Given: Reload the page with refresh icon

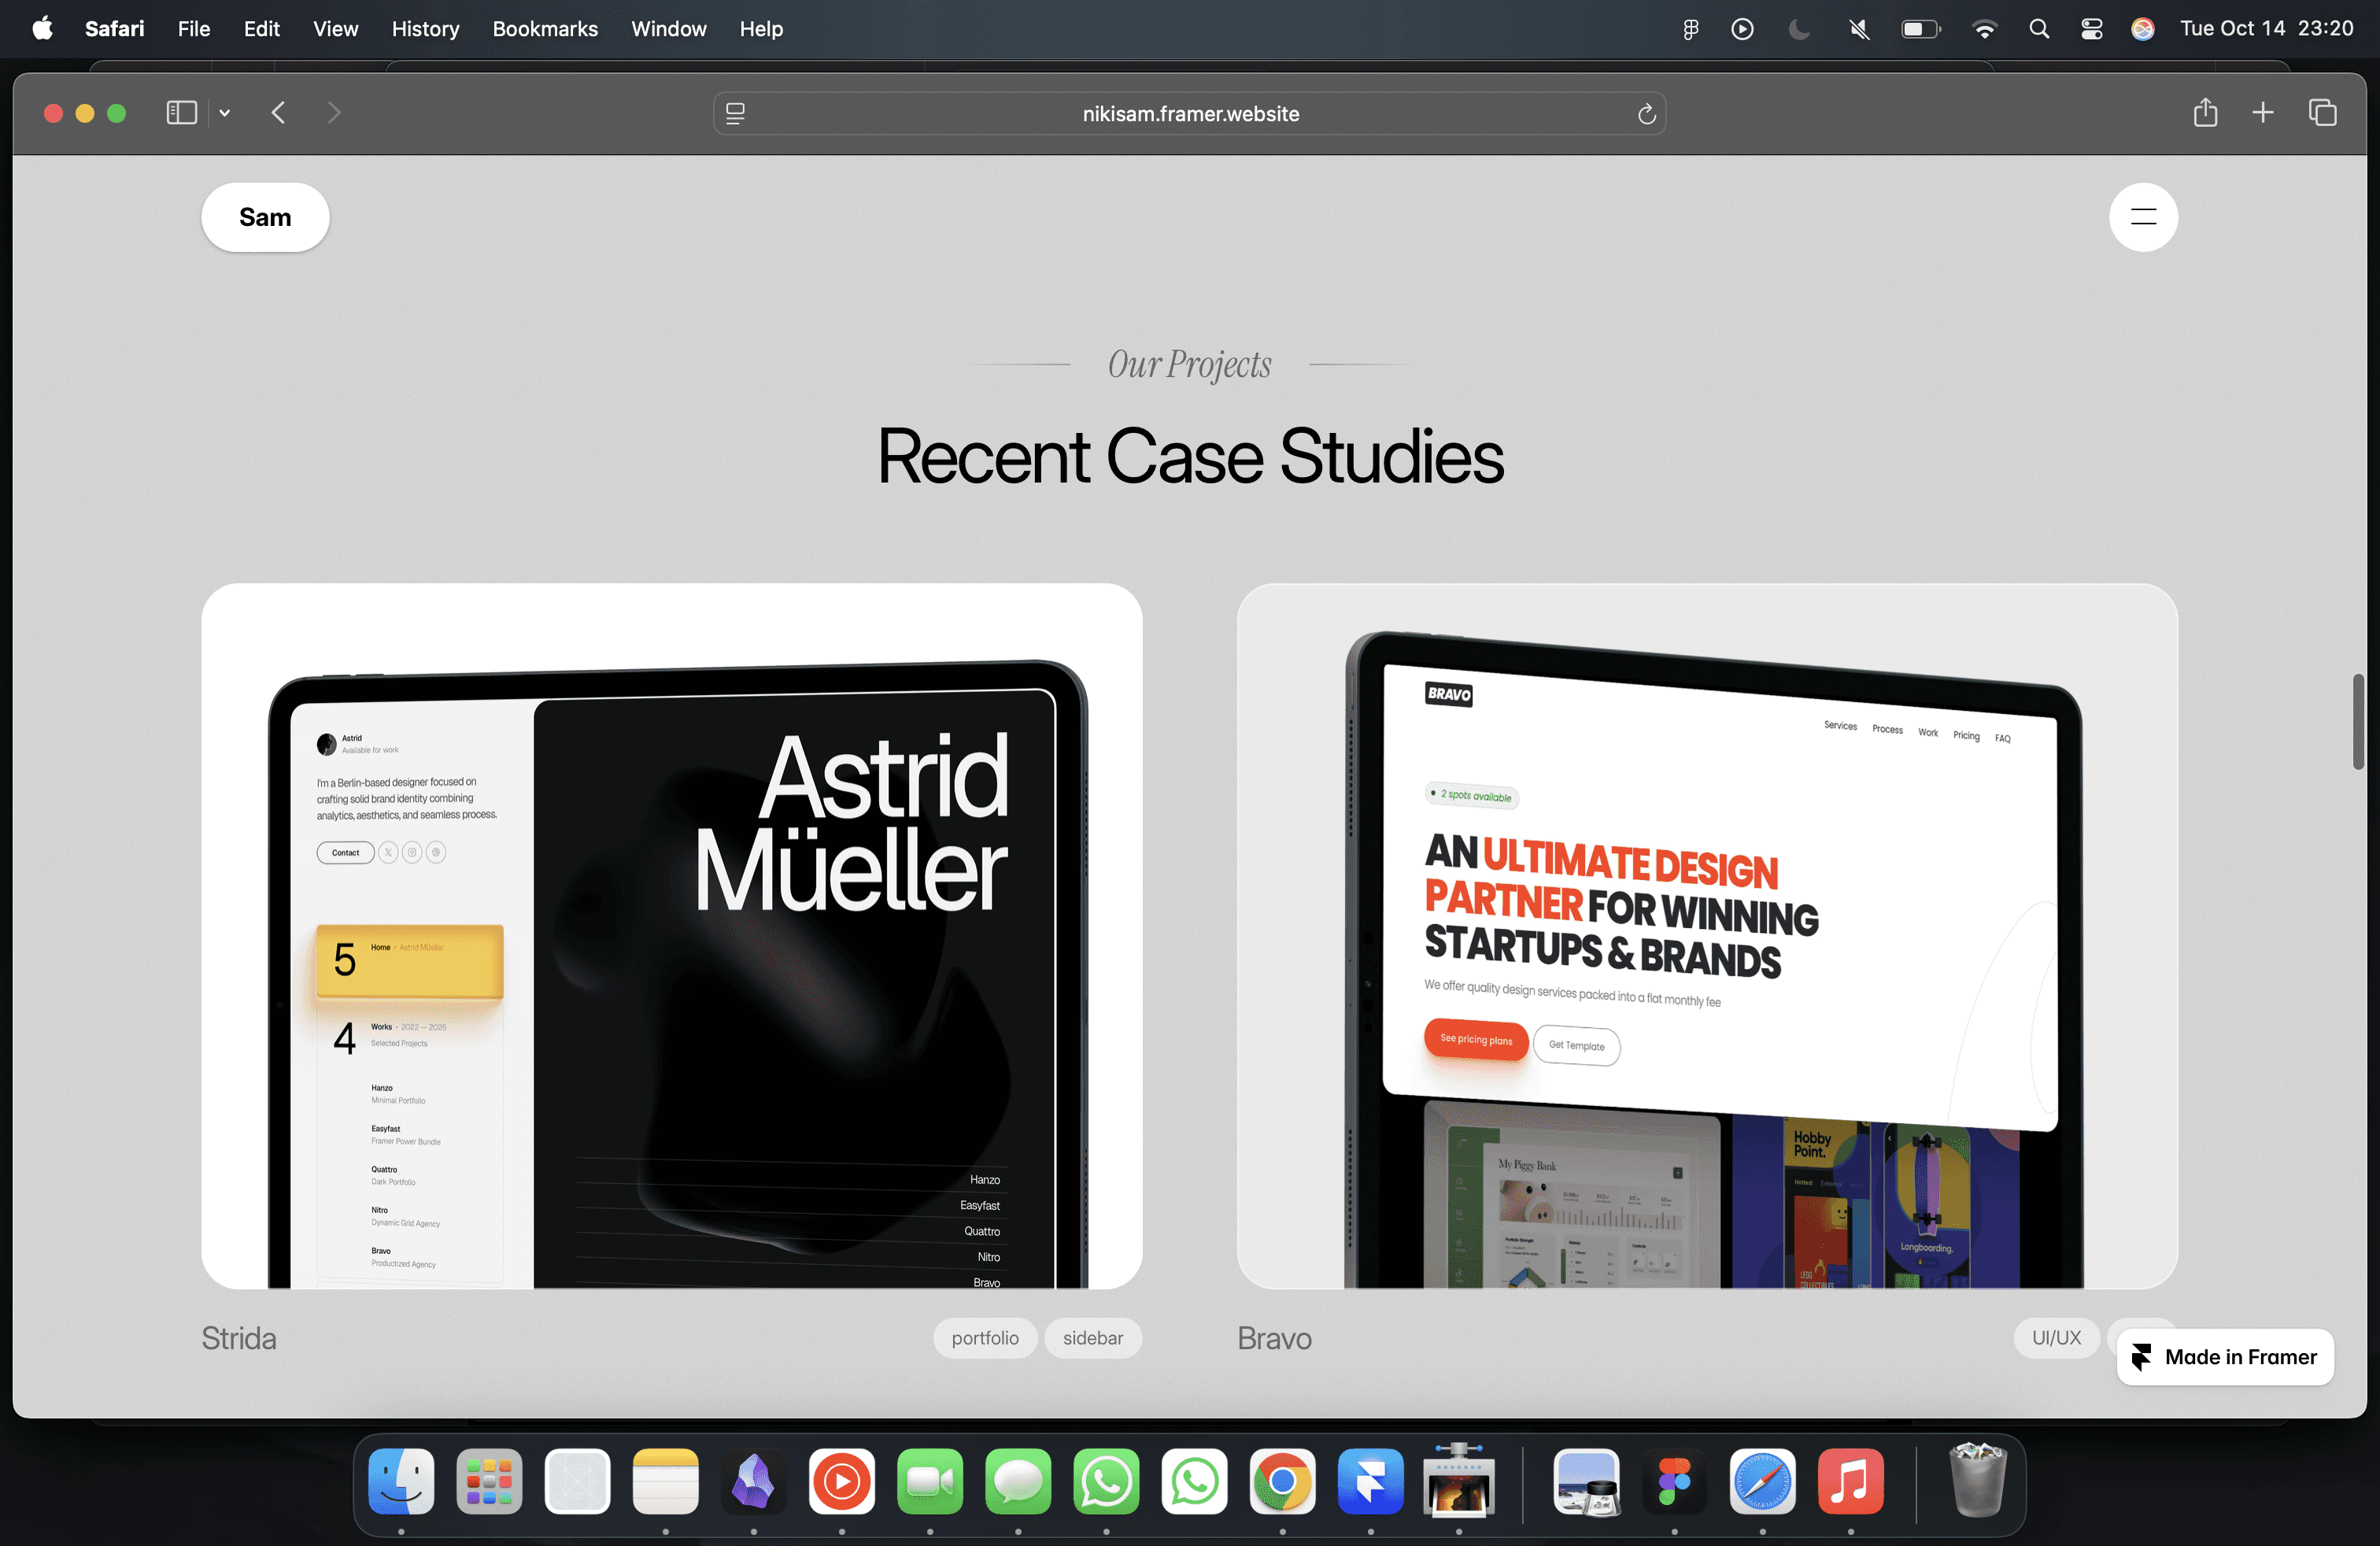Looking at the screenshot, I should [x=1646, y=114].
